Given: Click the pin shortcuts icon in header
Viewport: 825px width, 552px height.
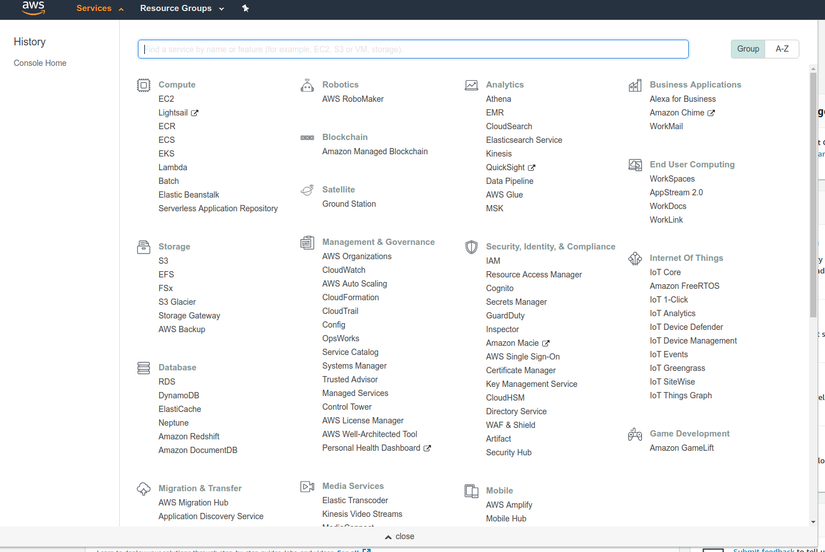Looking at the screenshot, I should [x=245, y=8].
